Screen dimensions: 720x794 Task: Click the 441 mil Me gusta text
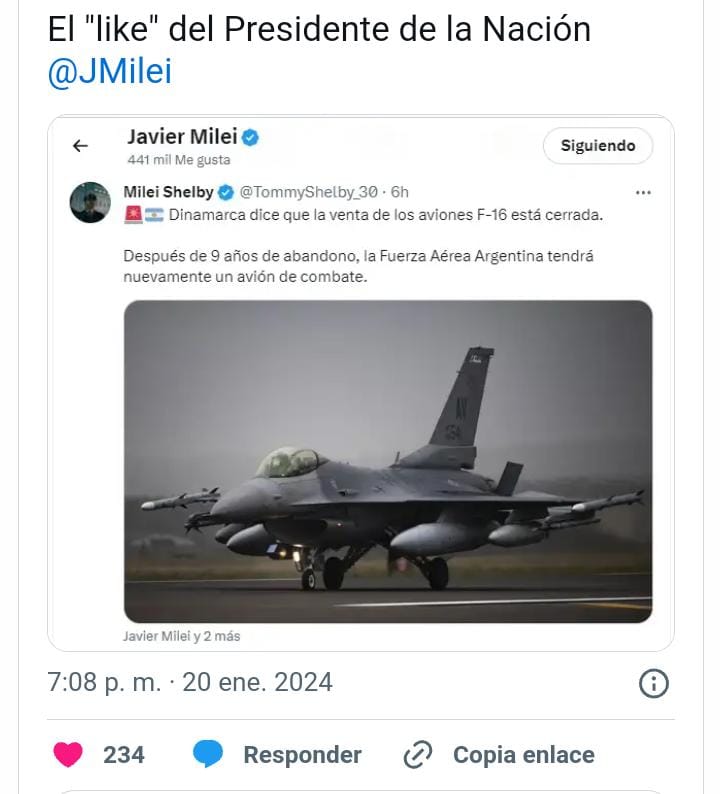[x=179, y=159]
